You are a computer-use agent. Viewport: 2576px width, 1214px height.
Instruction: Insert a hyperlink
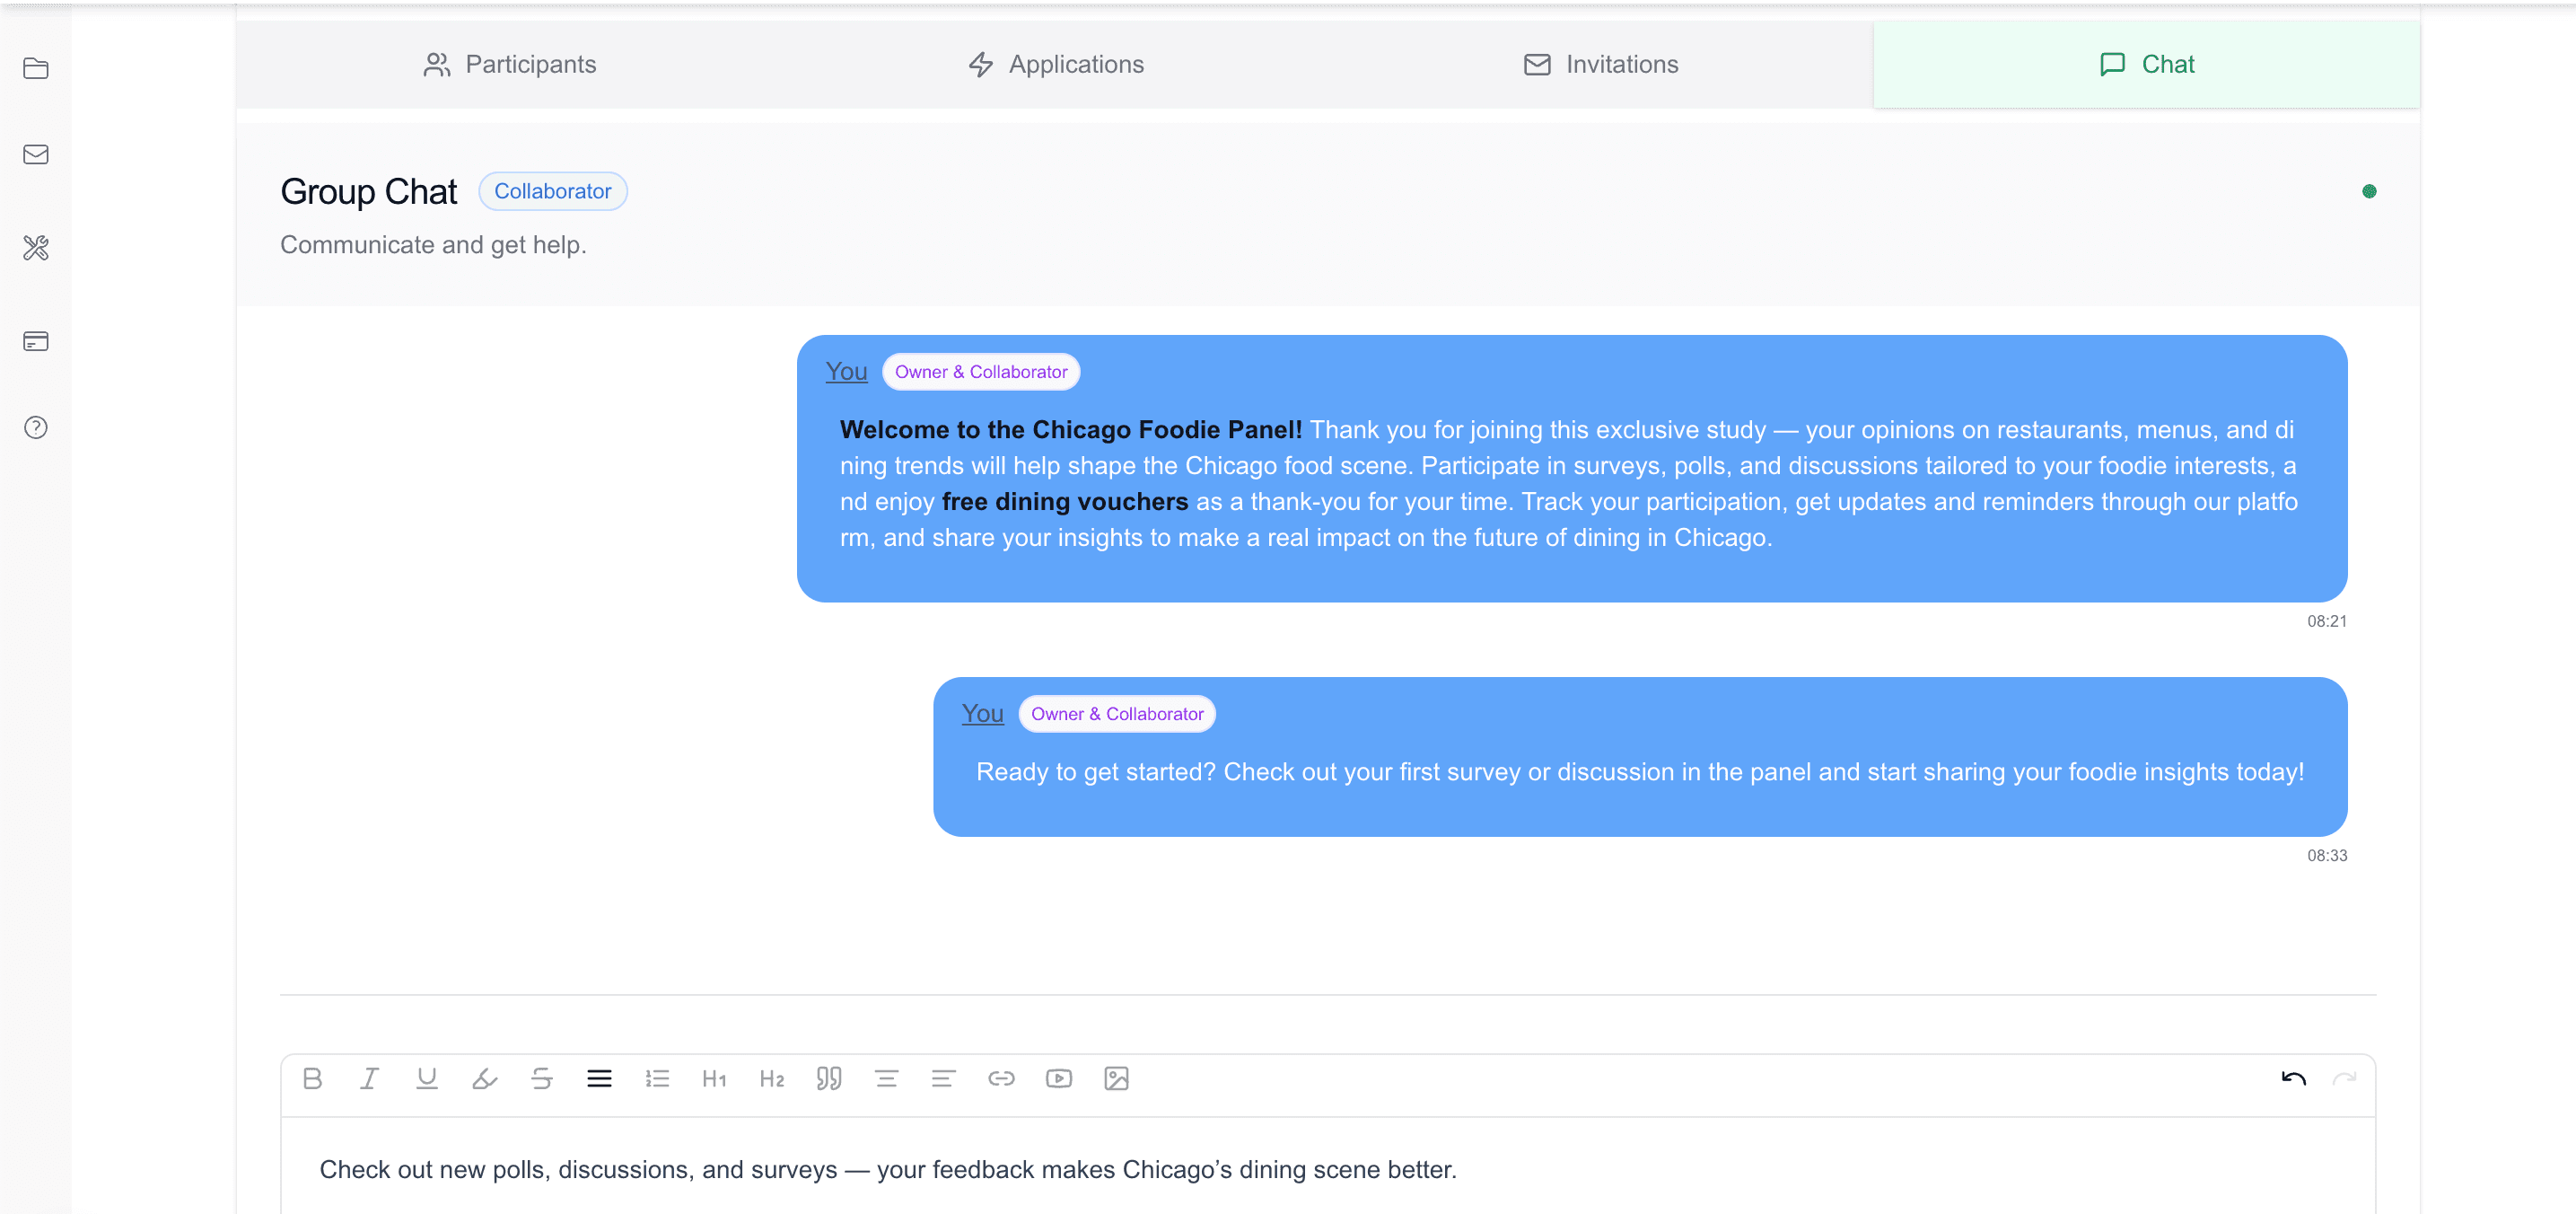pyautogui.click(x=1001, y=1078)
